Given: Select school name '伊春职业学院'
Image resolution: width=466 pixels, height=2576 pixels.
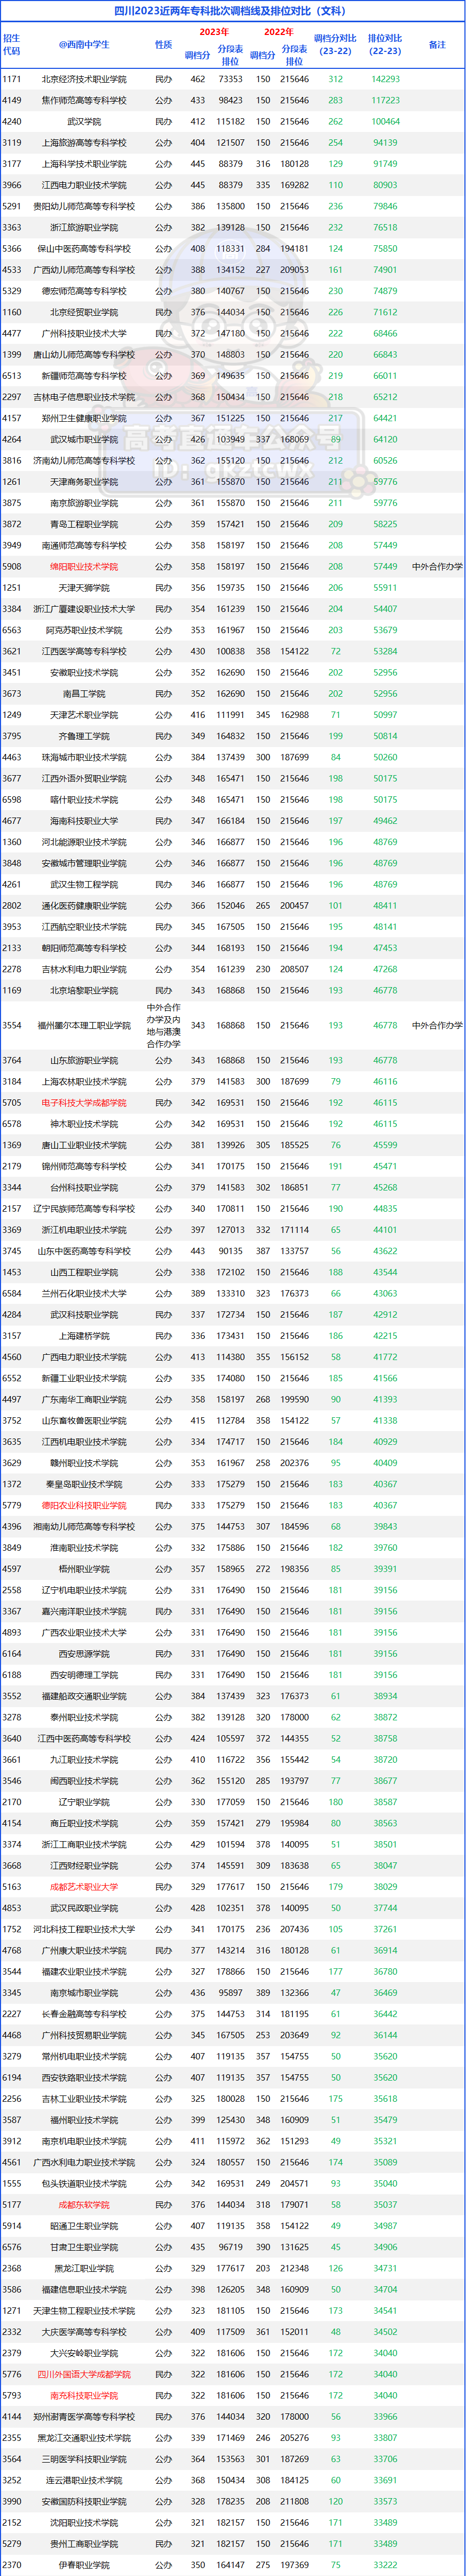Looking at the screenshot, I should click(84, 2566).
